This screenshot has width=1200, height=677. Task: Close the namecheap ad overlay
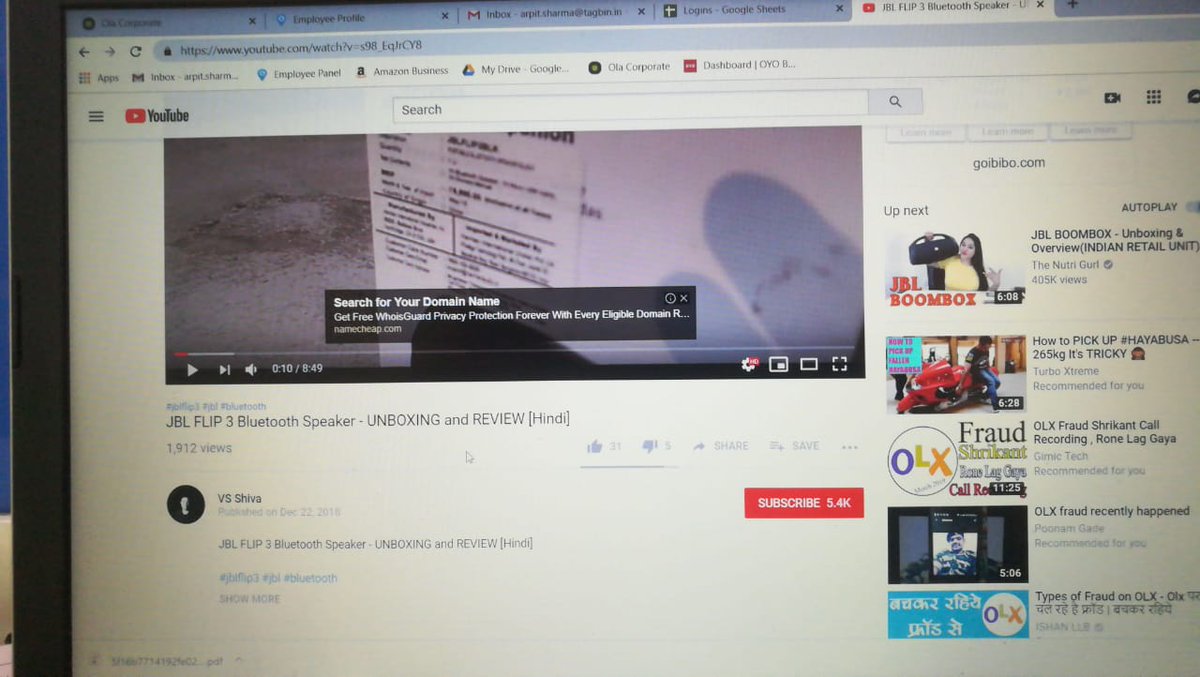coord(684,298)
